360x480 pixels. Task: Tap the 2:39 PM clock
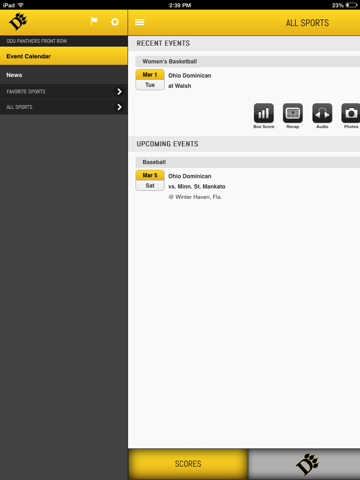[180, 5]
